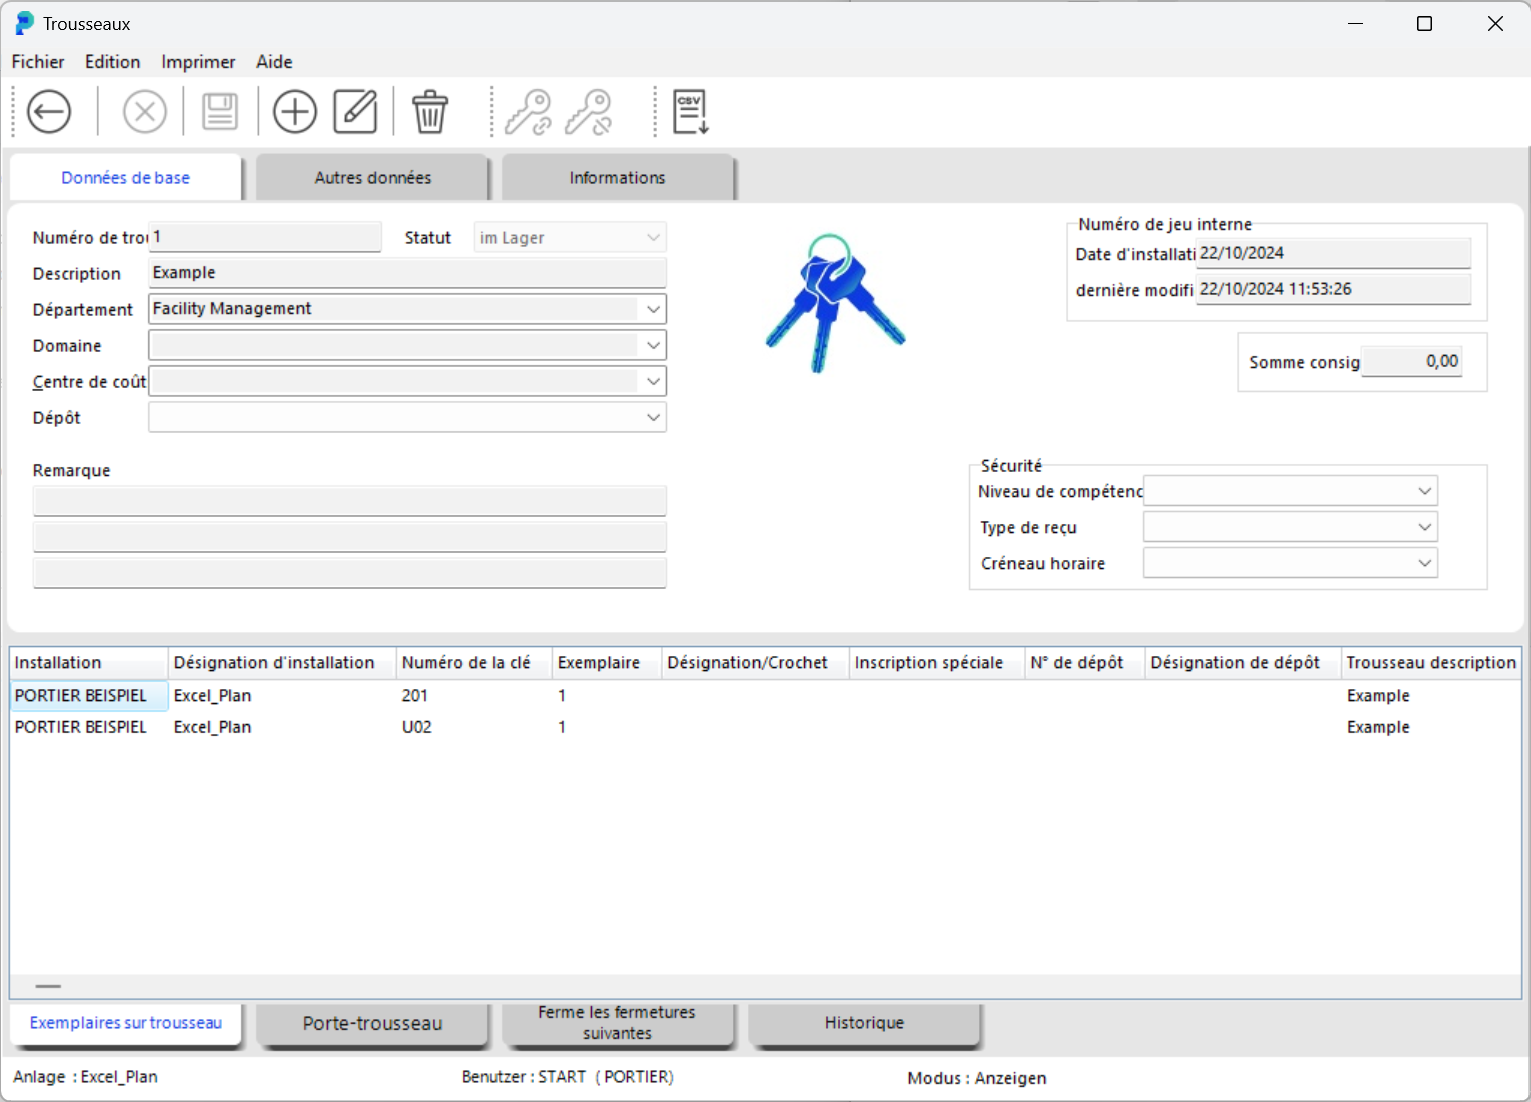Click the back arrow toolbar icon
Image resolution: width=1531 pixels, height=1102 pixels.
pyautogui.click(x=49, y=111)
